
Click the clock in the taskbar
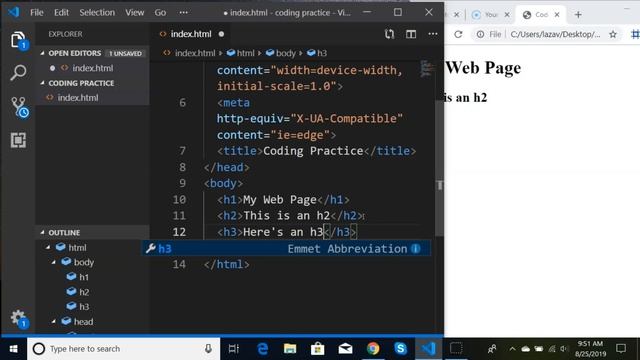pyautogui.click(x=590, y=349)
